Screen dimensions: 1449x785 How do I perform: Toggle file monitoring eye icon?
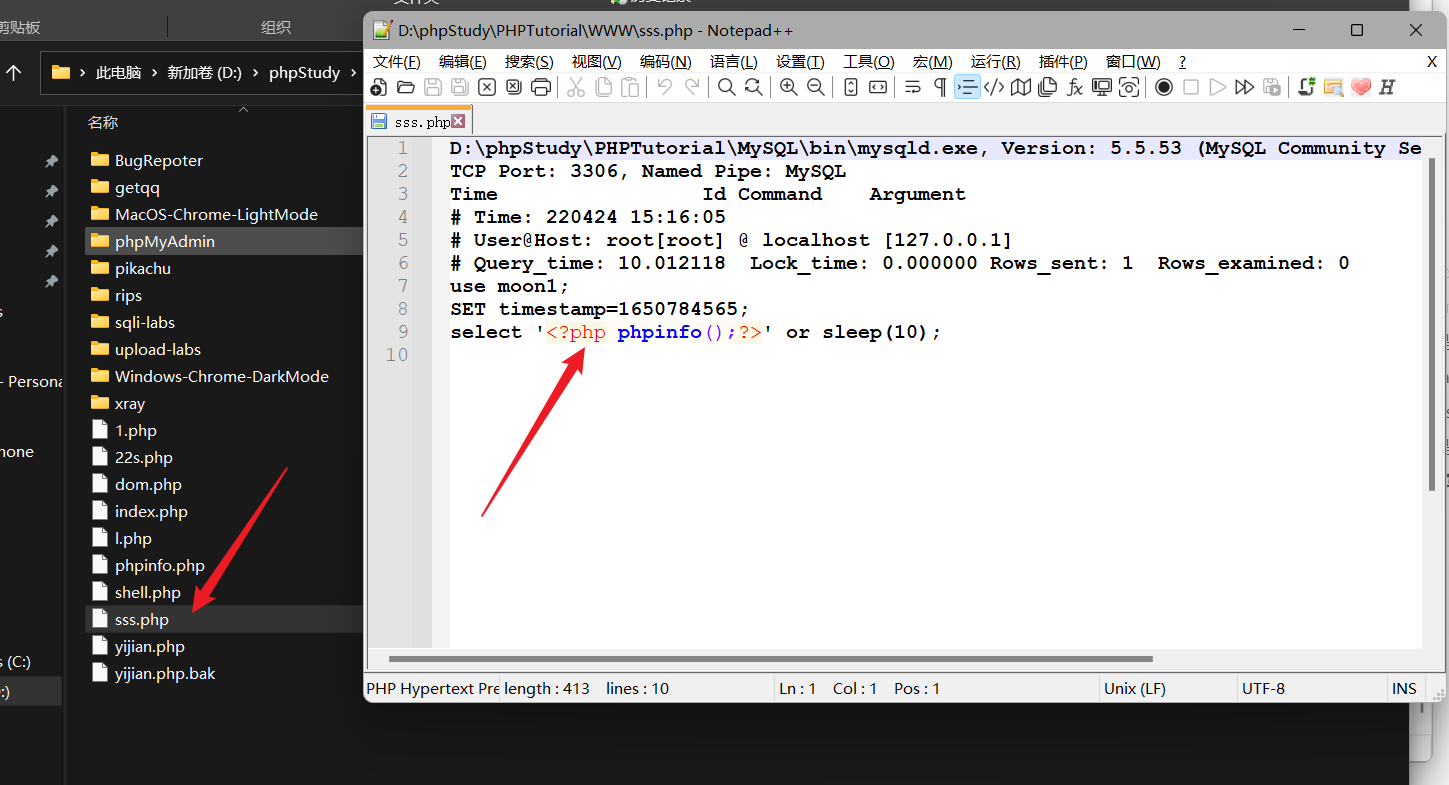1129,87
